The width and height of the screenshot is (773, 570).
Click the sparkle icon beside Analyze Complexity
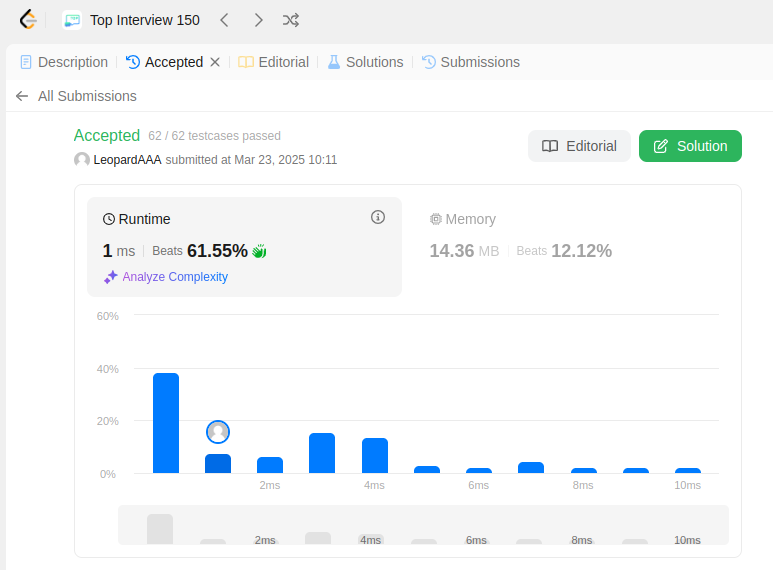tap(110, 277)
